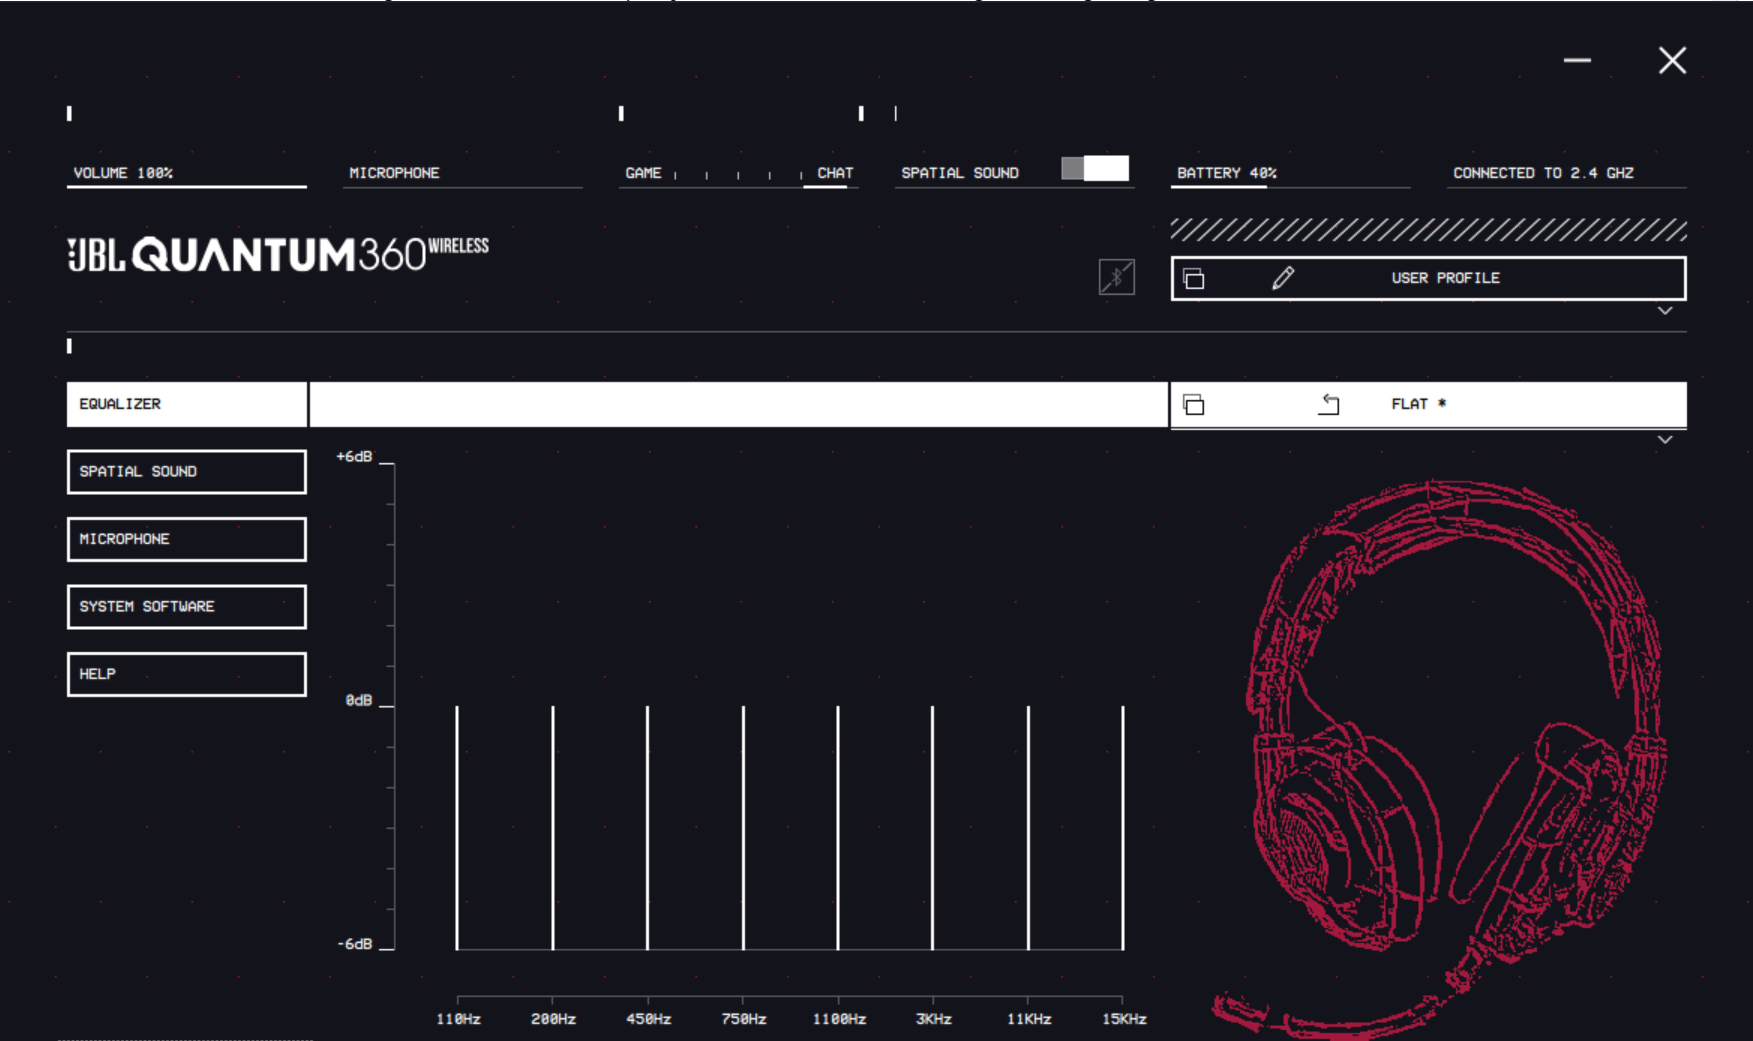This screenshot has height=1041, width=1753.
Task: Minimize the JBL QuantumENGINE window
Action: click(1577, 61)
